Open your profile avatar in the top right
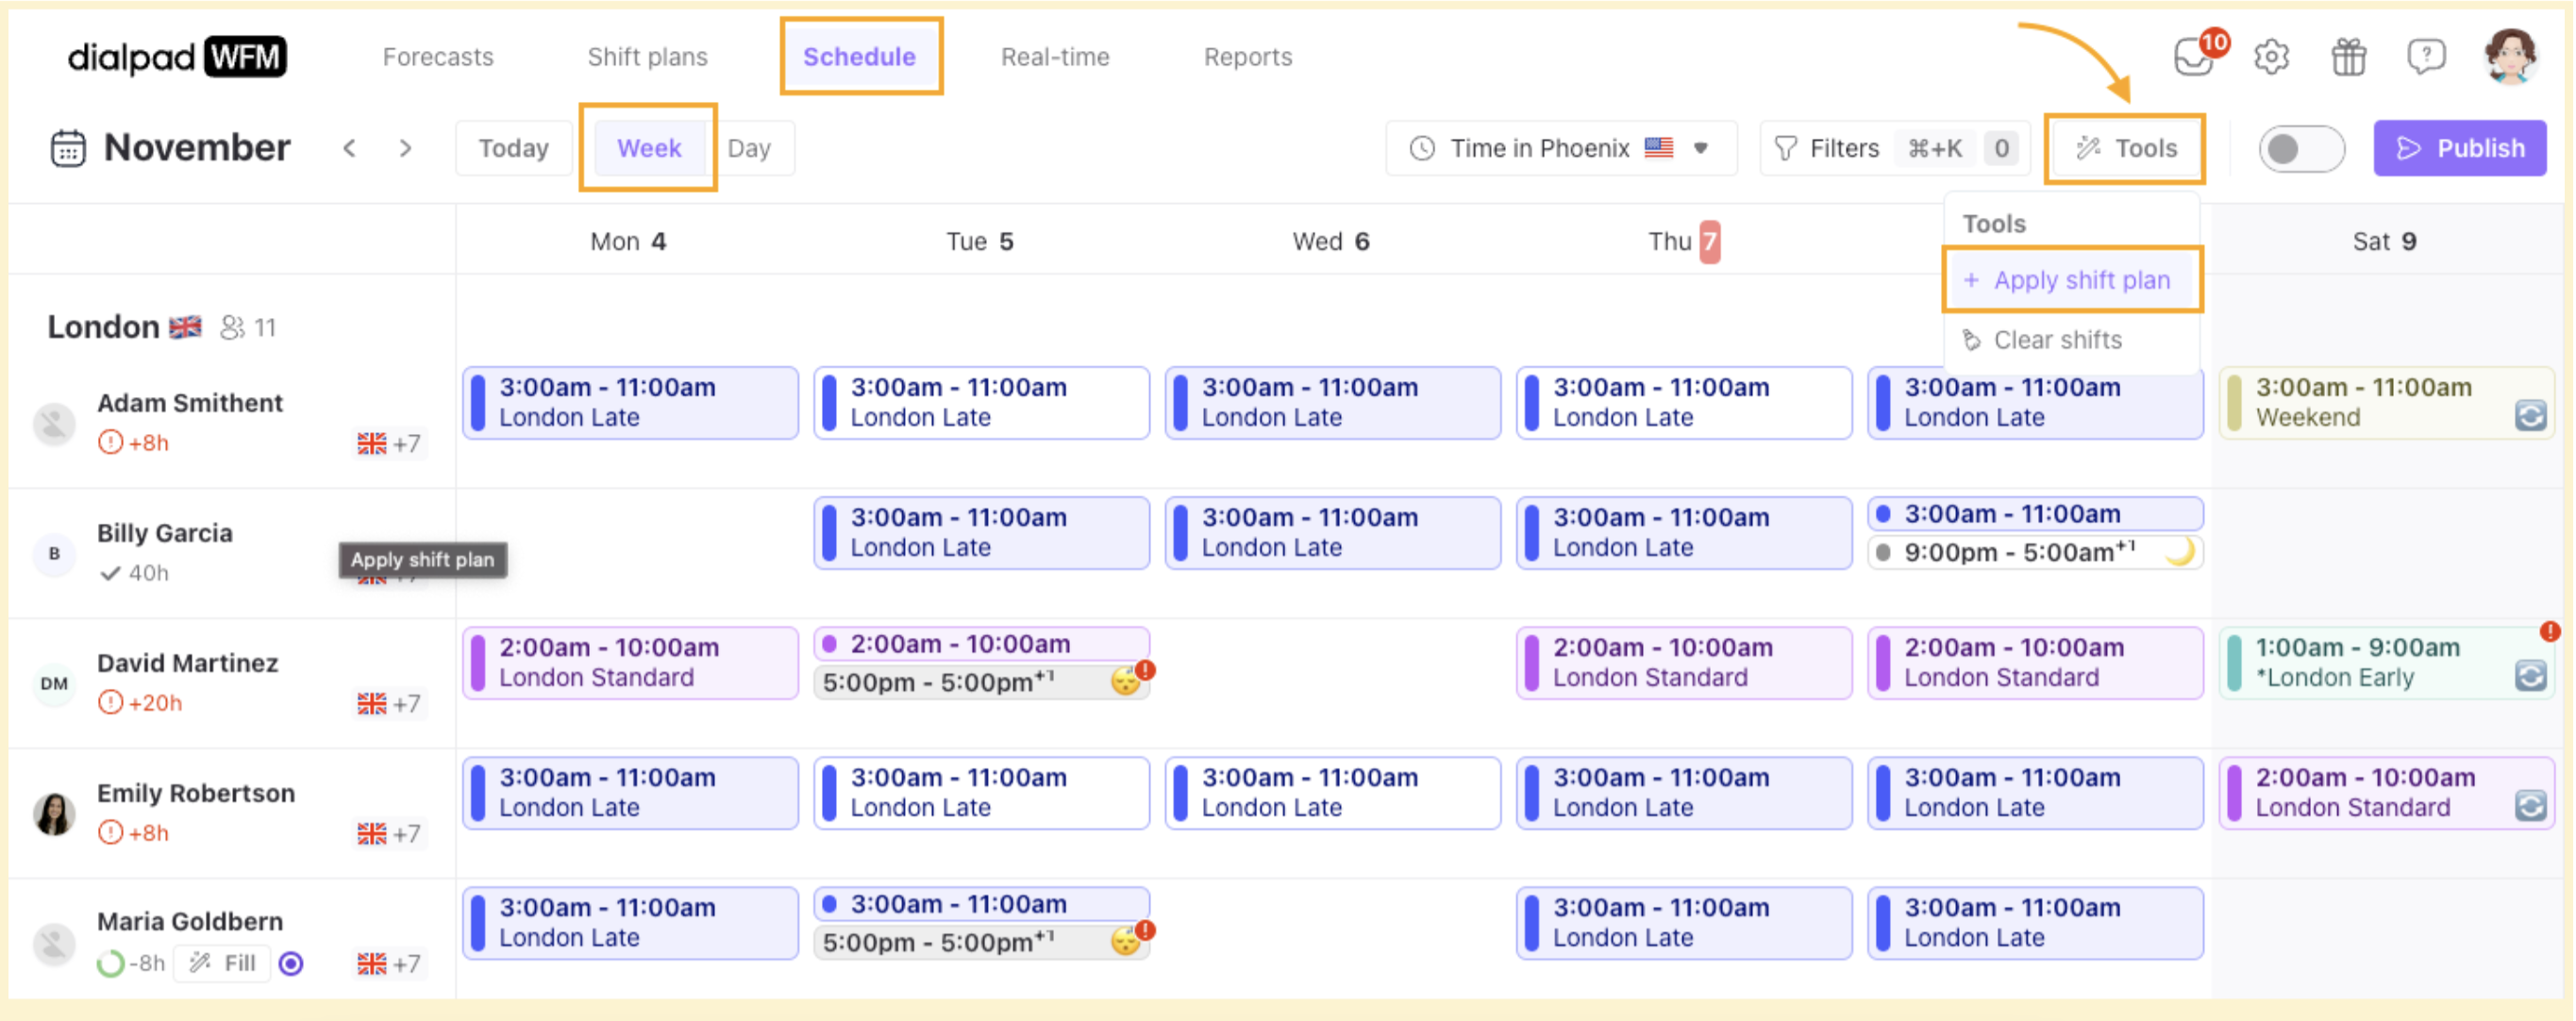 2511,57
